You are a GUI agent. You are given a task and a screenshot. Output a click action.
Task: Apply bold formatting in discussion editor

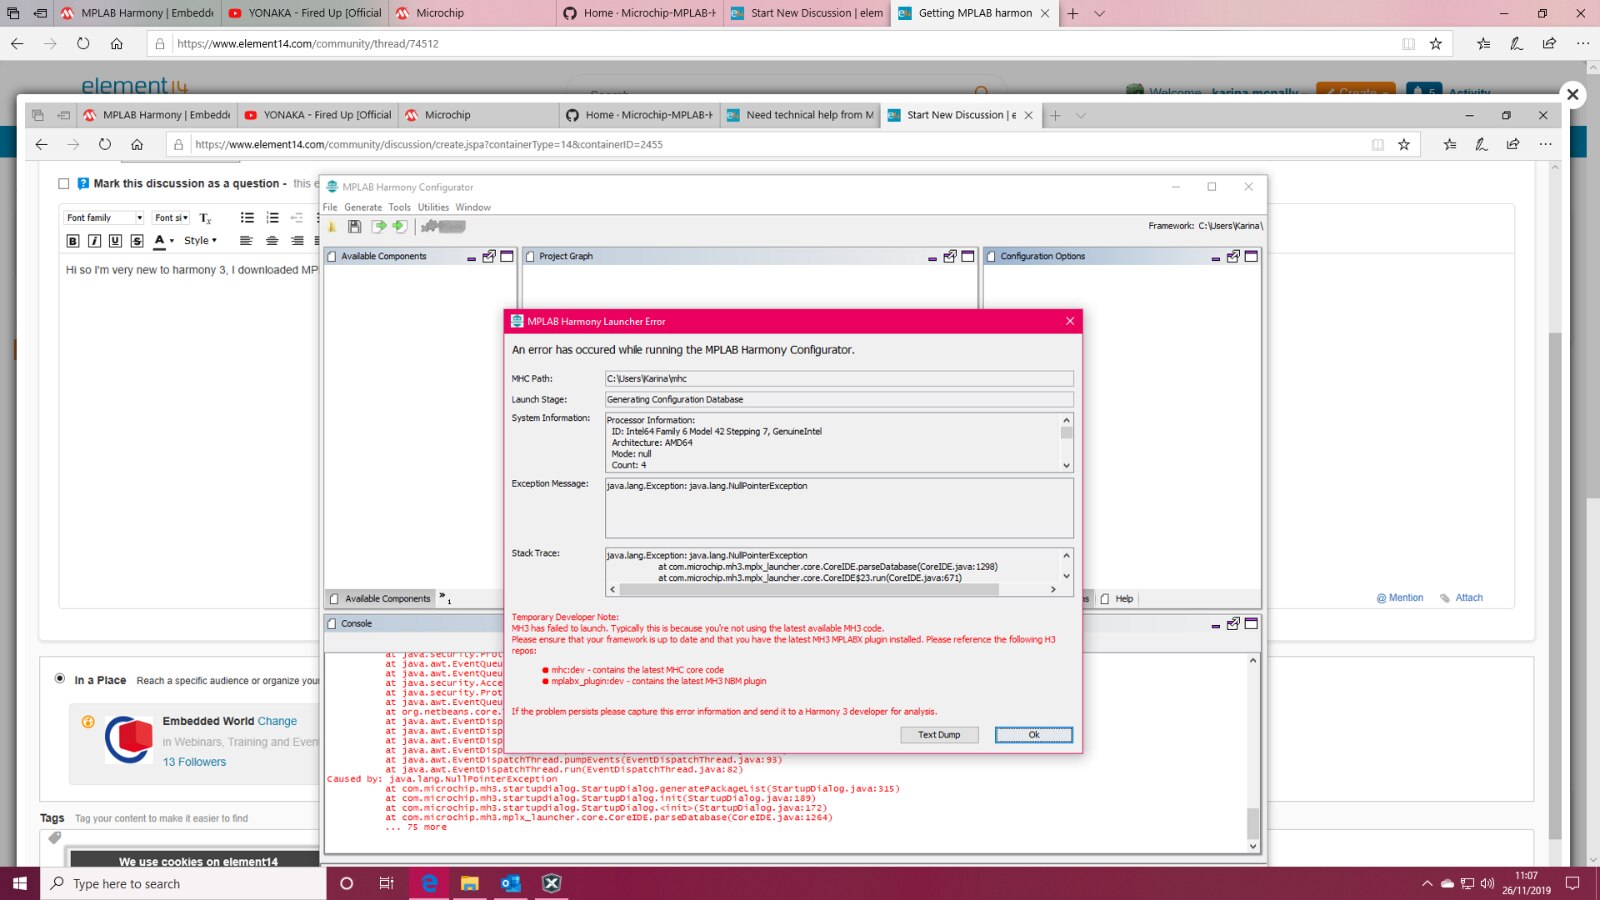coord(73,241)
